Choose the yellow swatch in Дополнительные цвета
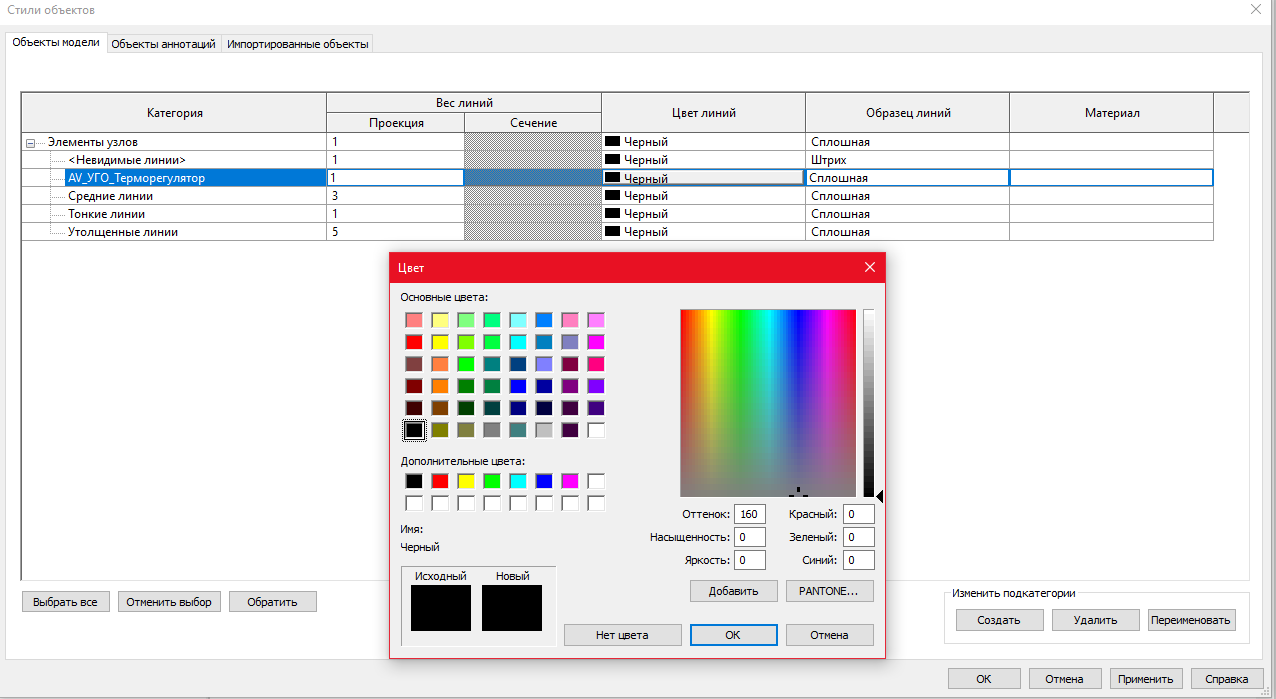 tap(466, 481)
